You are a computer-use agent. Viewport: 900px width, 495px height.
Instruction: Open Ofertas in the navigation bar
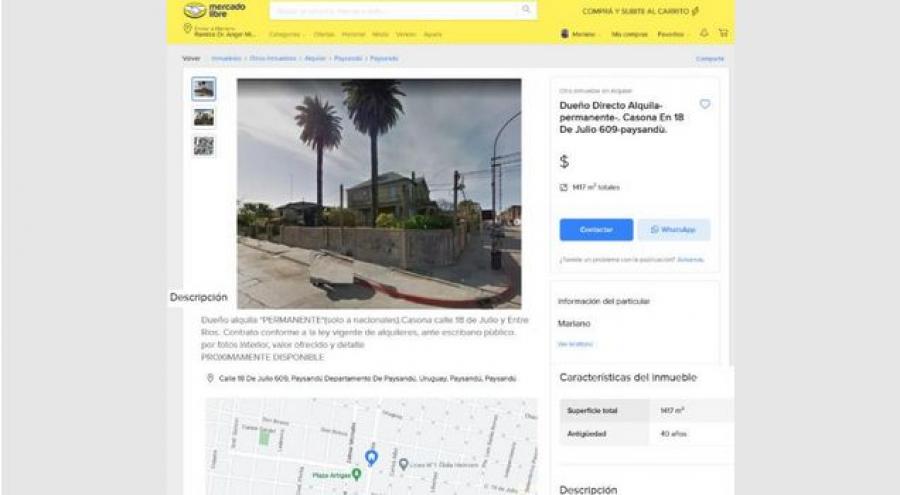(324, 34)
